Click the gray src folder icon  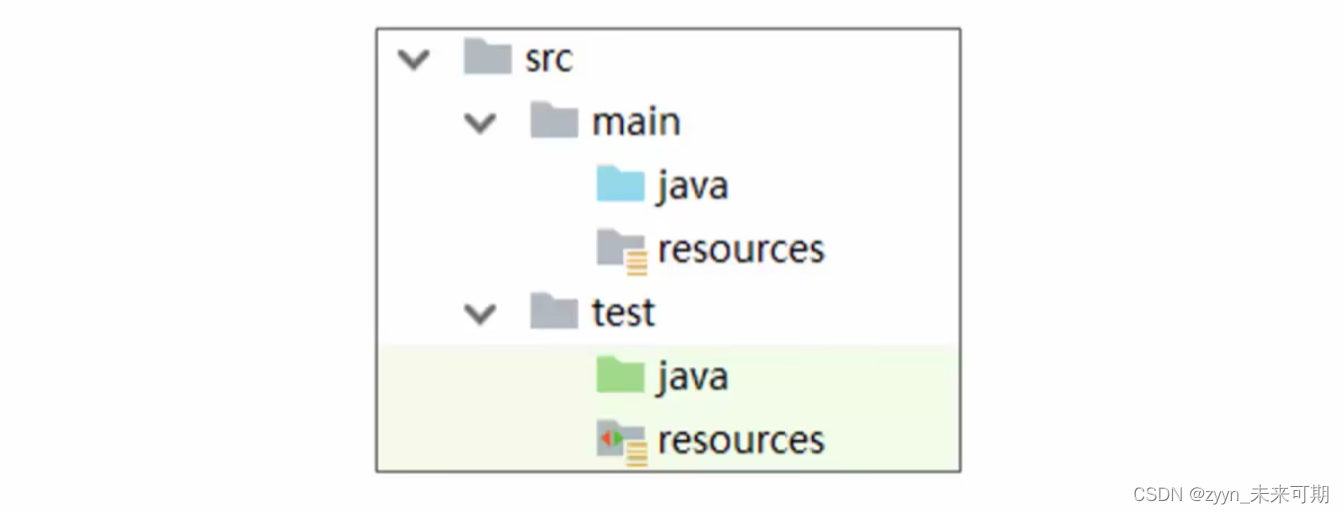pyautogui.click(x=488, y=58)
